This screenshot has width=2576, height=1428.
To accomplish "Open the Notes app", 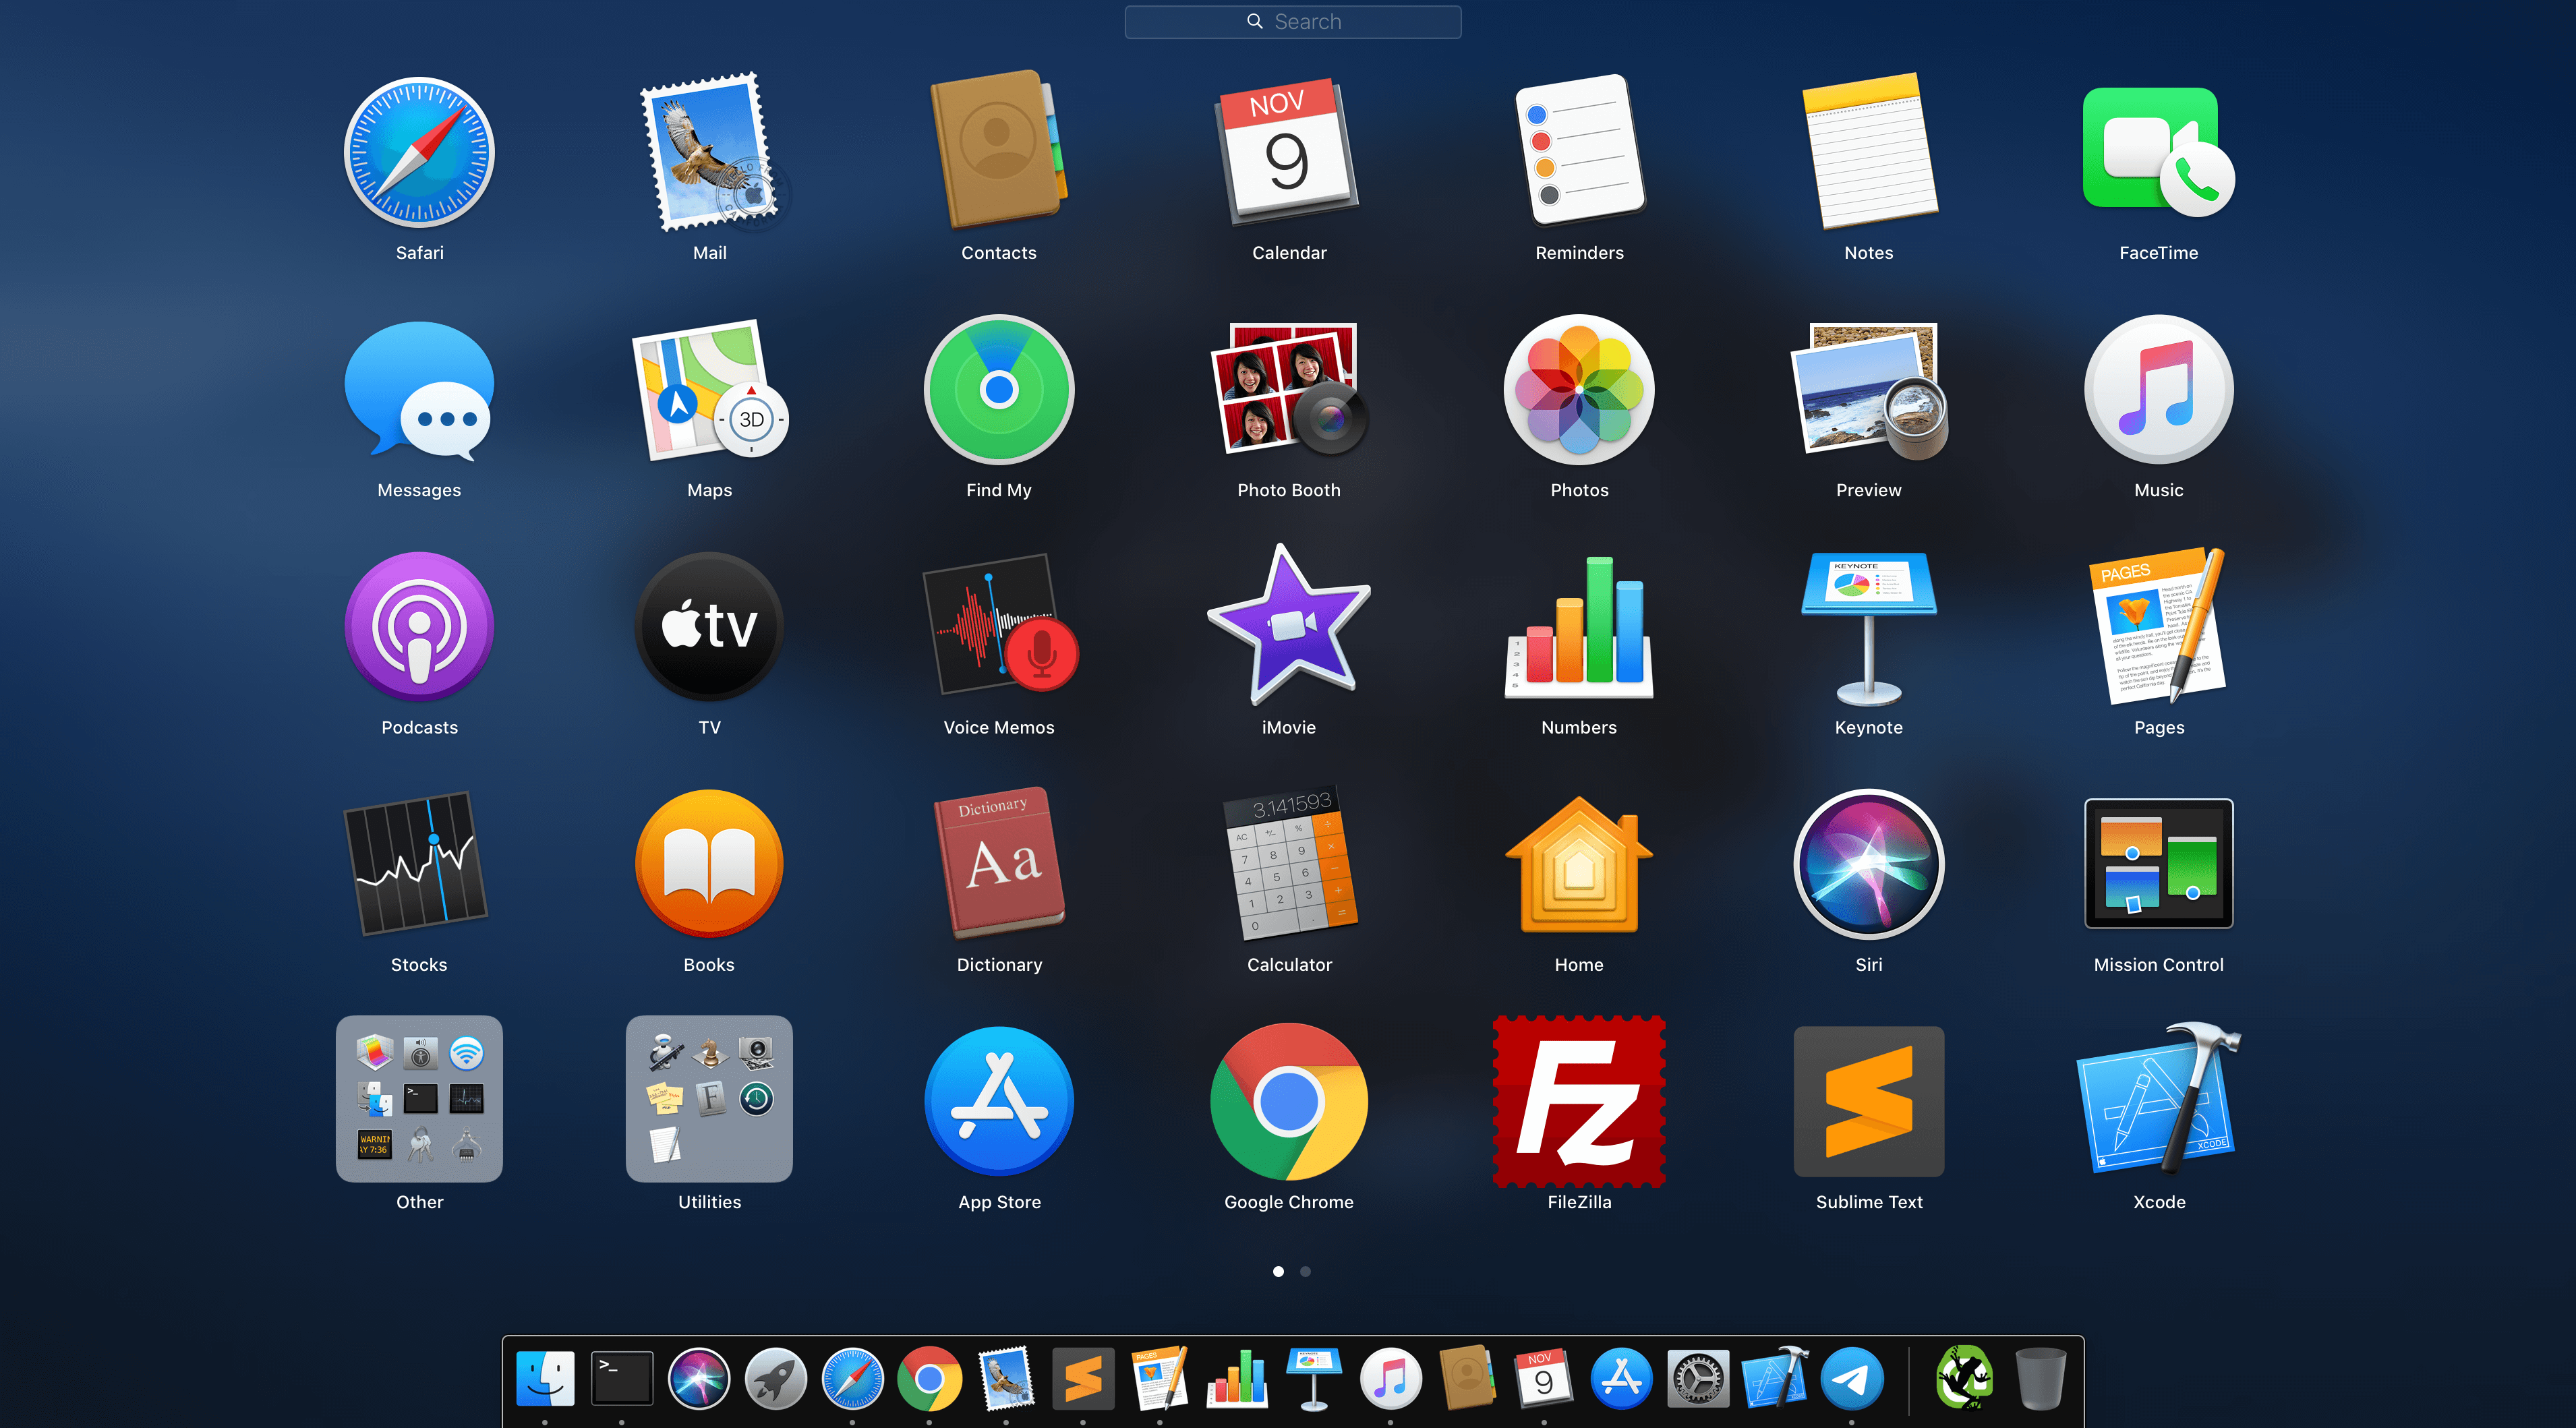I will pos(1869,152).
